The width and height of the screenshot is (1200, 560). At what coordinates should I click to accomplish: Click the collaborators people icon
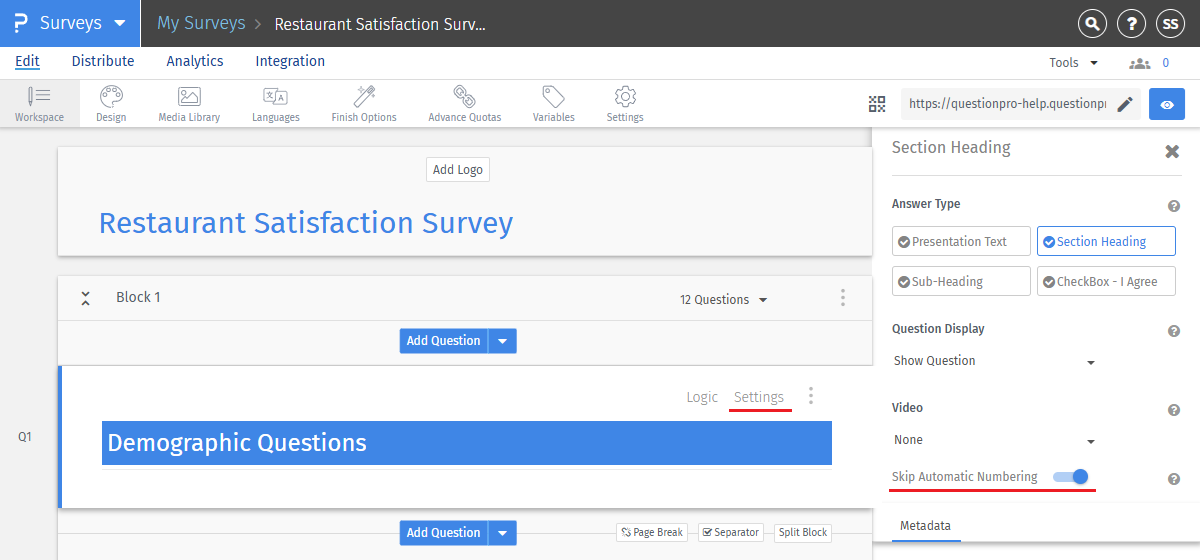(x=1140, y=63)
